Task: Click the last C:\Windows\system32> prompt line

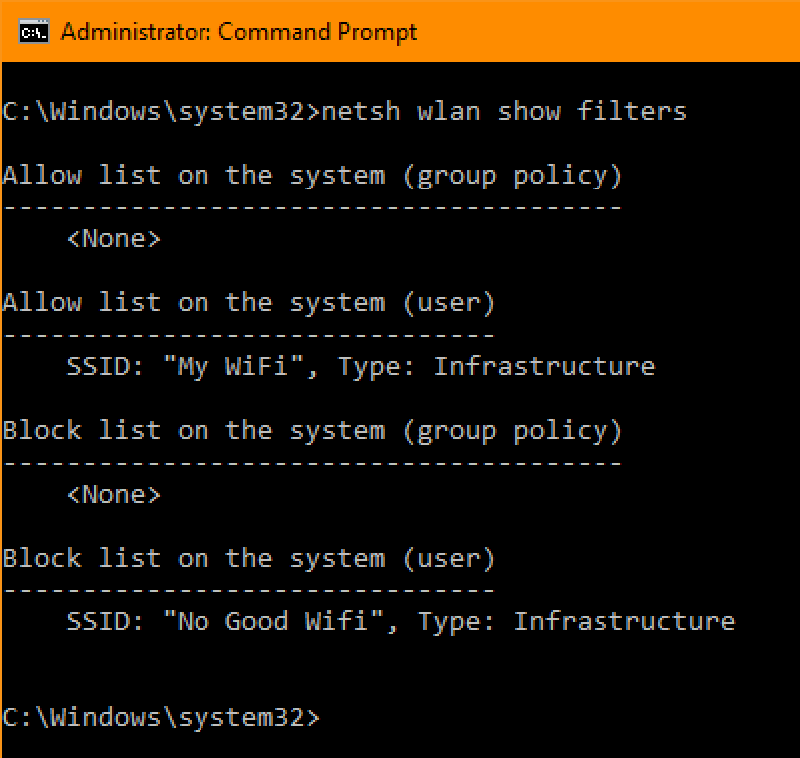Action: [x=160, y=718]
